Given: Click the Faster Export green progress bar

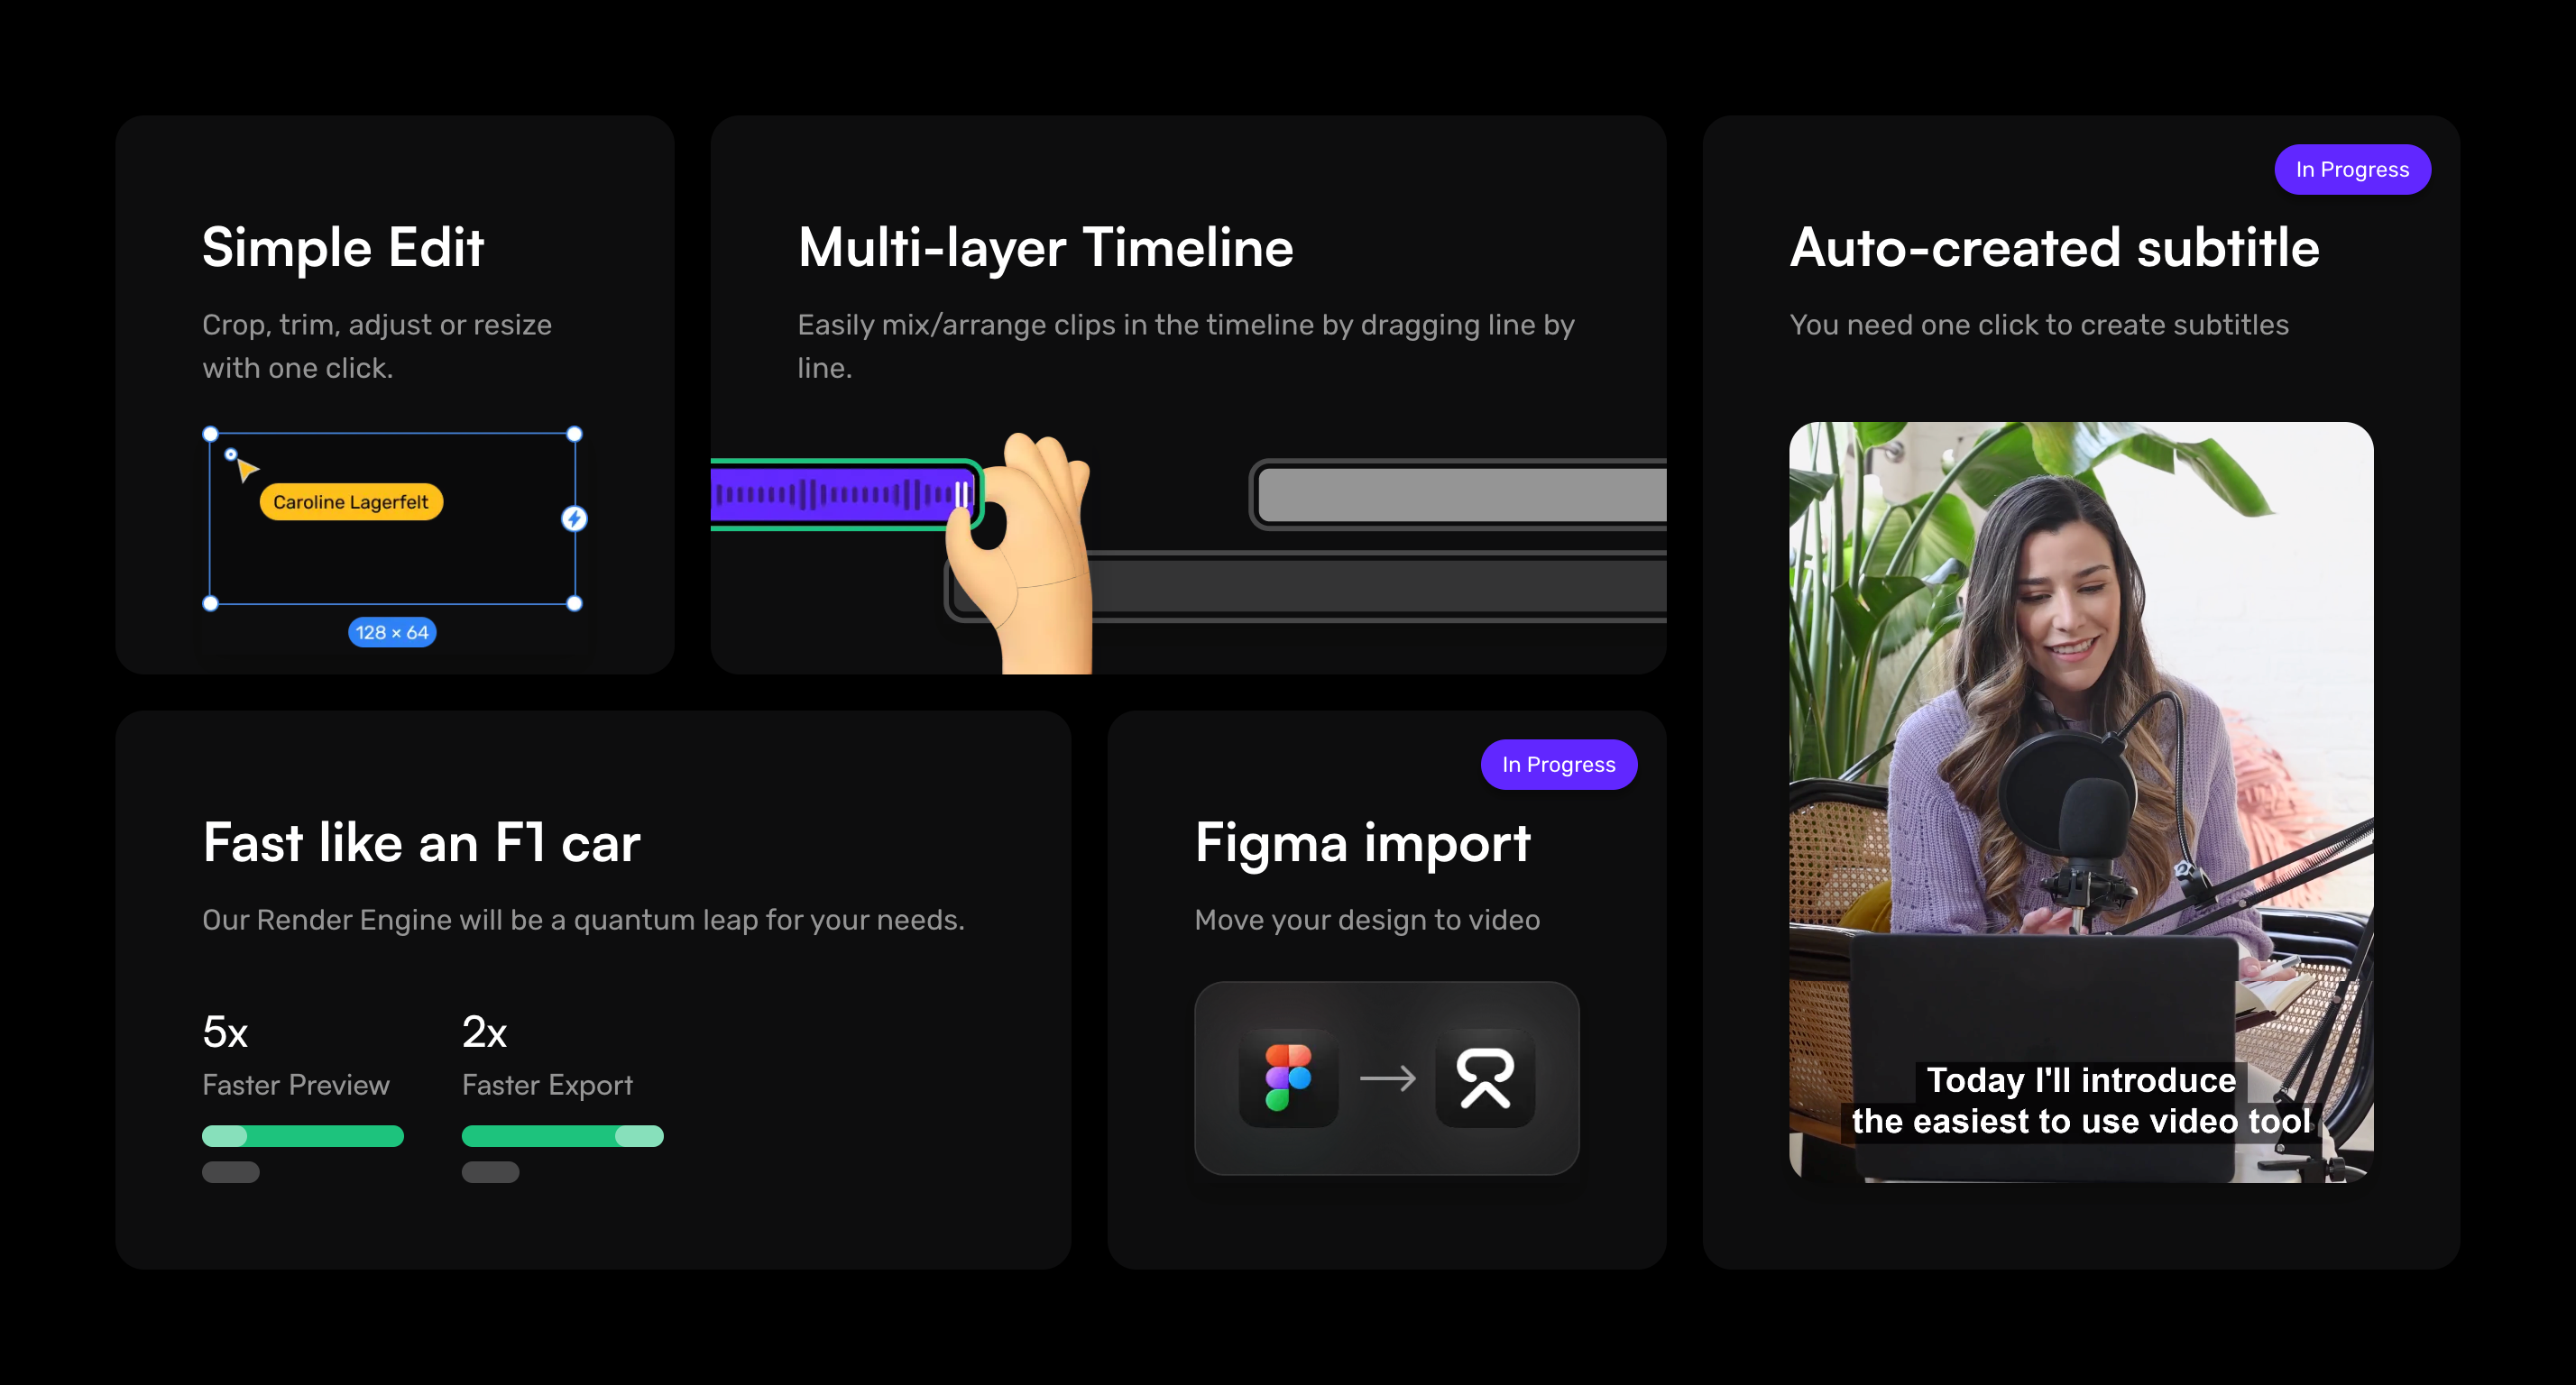Looking at the screenshot, I should click(x=562, y=1136).
